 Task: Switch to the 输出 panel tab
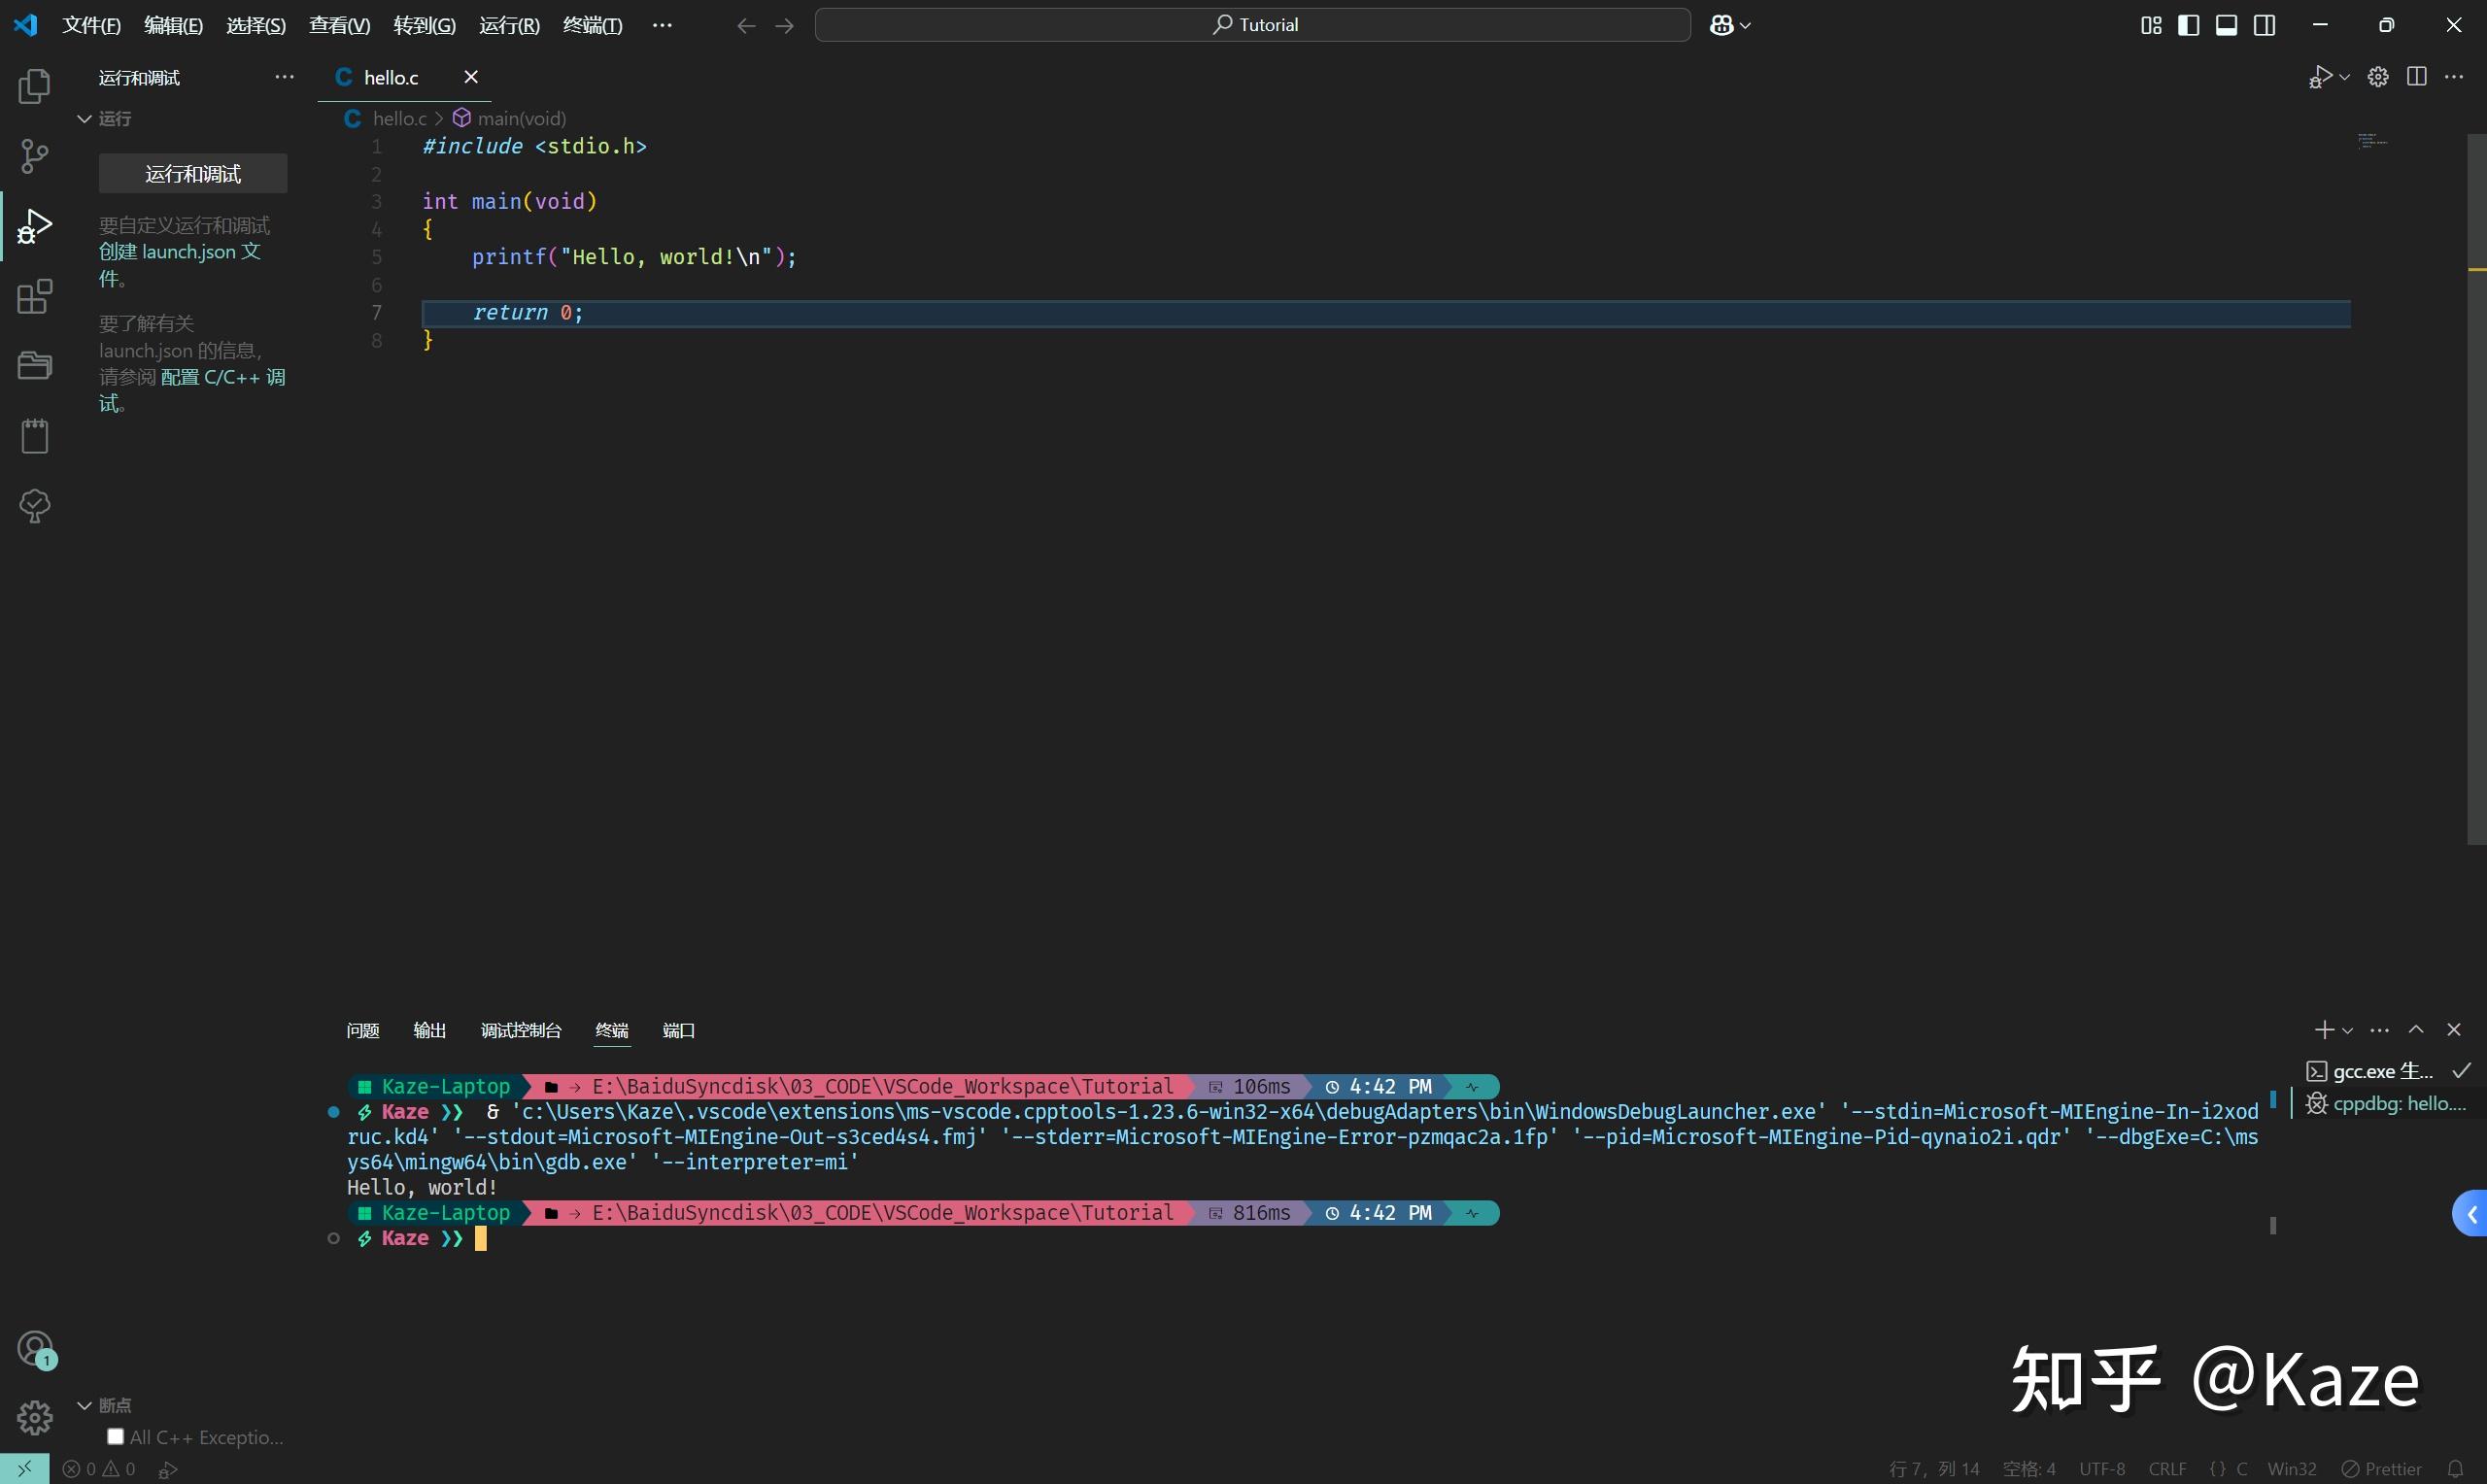point(429,1030)
